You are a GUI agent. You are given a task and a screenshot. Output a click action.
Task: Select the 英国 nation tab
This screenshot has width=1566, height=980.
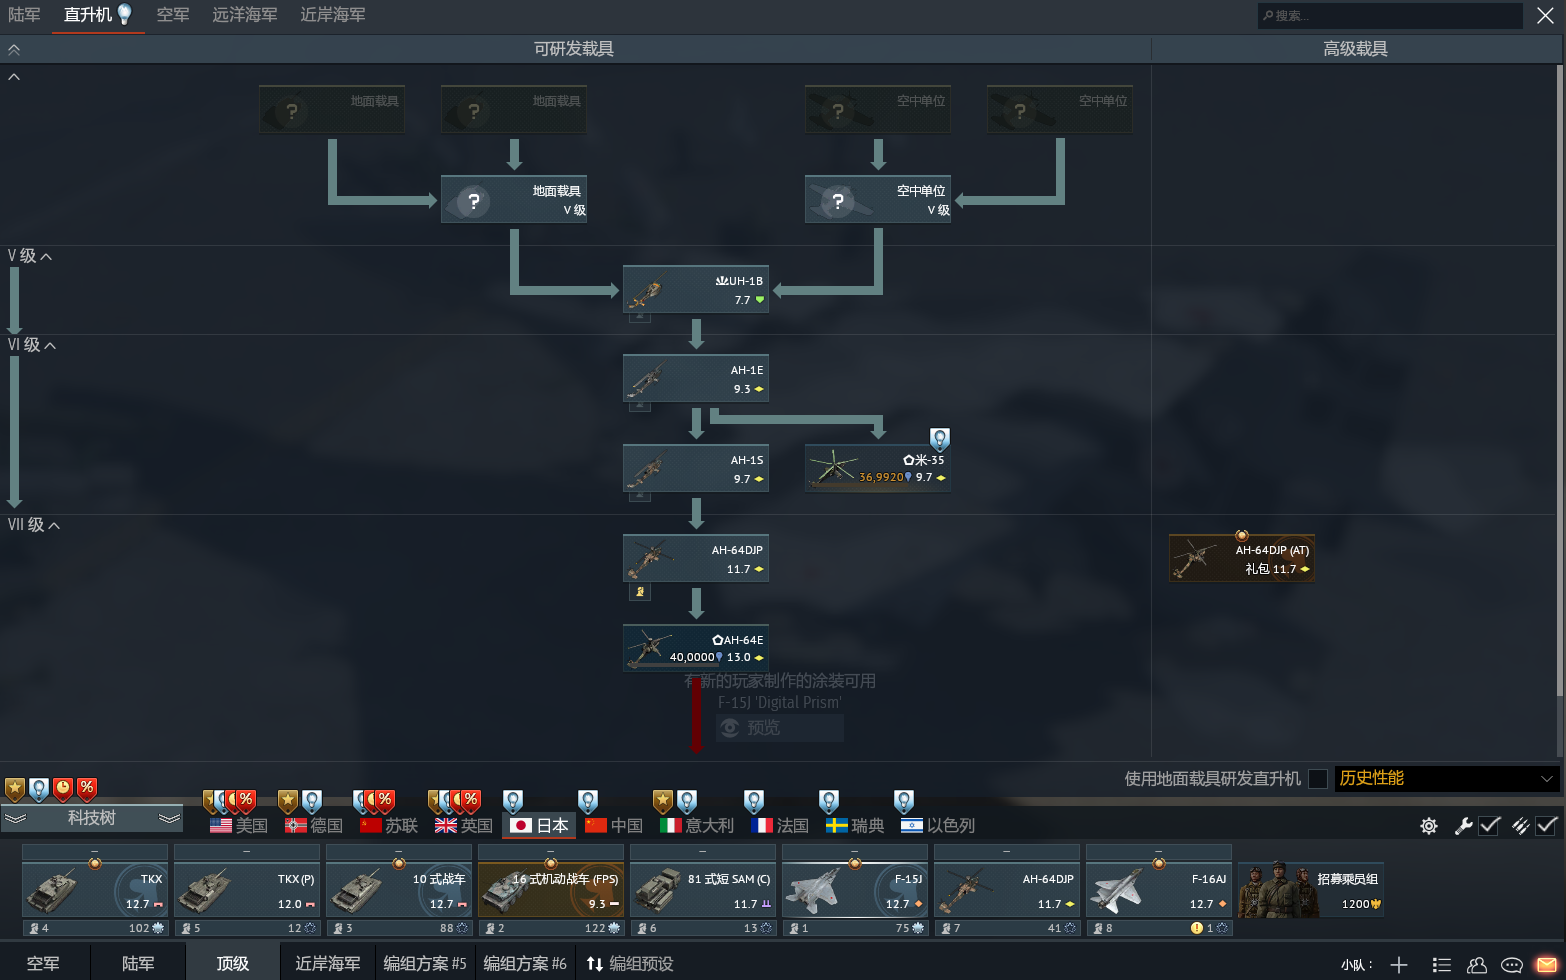click(x=464, y=825)
